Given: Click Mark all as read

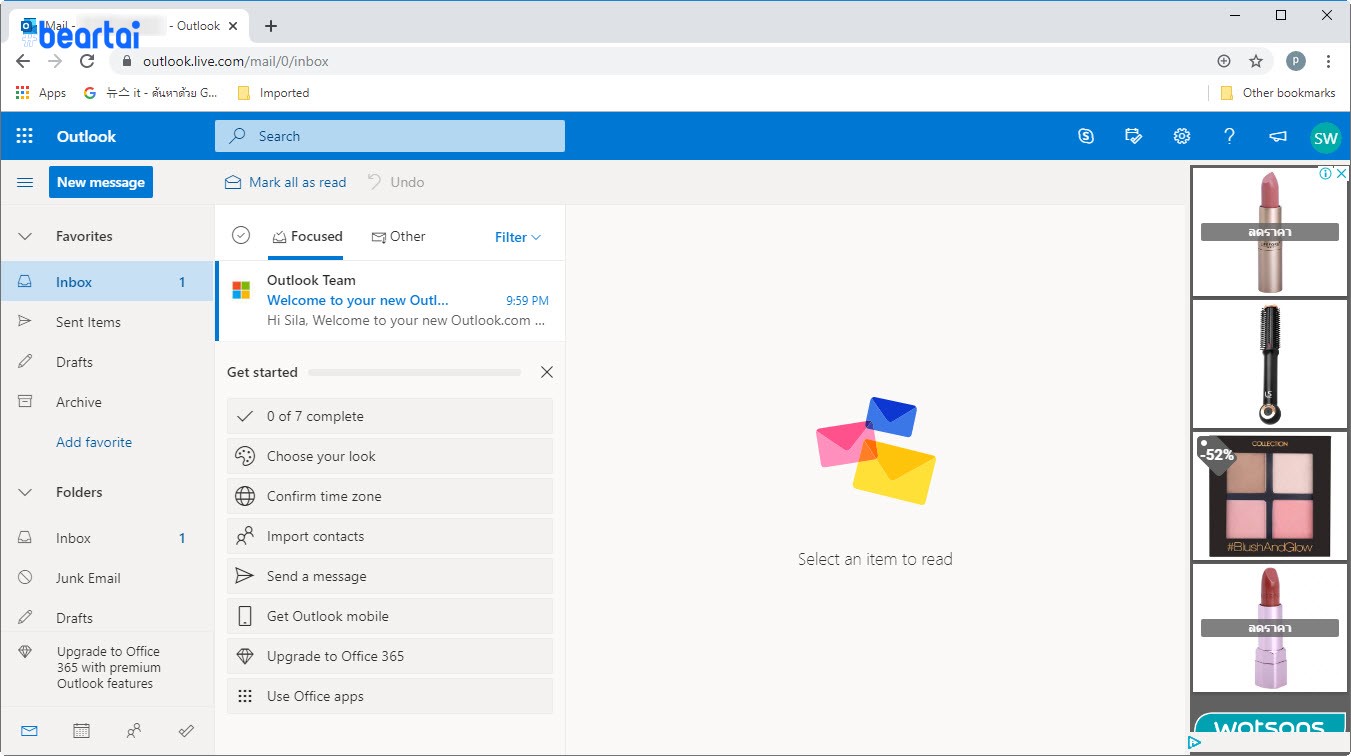Looking at the screenshot, I should pyautogui.click(x=285, y=182).
